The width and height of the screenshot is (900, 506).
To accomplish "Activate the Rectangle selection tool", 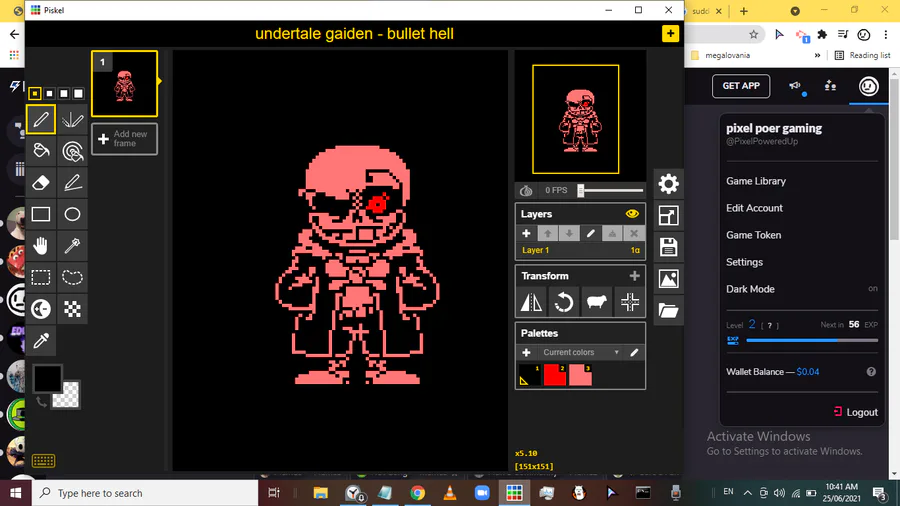I will click(41, 277).
